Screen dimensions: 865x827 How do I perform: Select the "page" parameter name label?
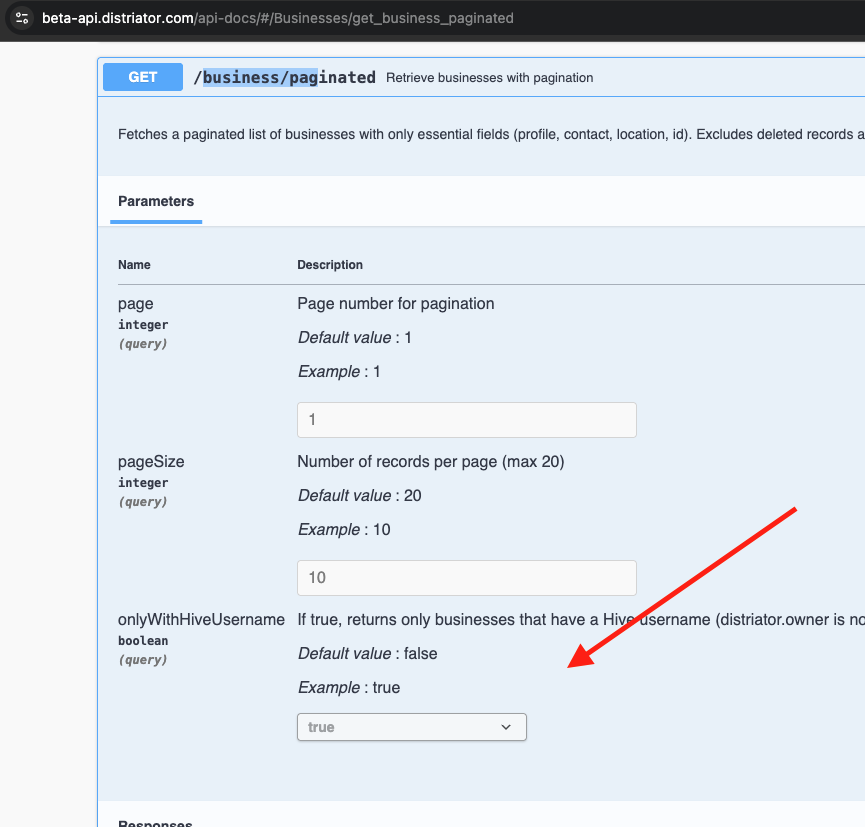point(136,303)
